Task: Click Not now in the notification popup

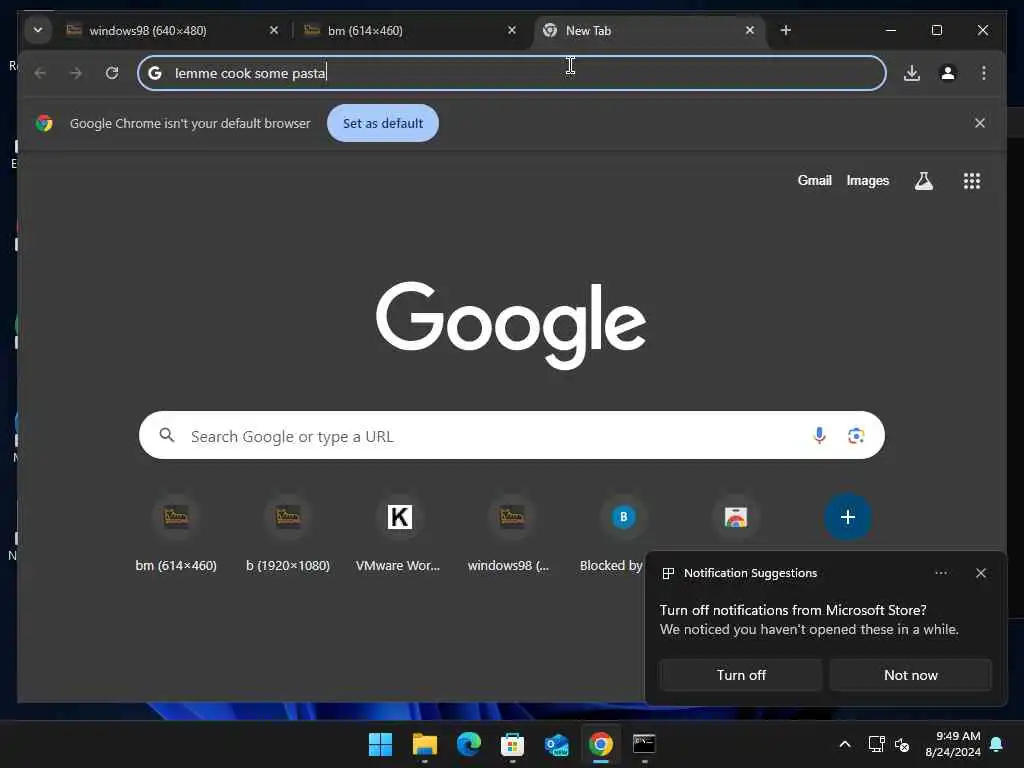Action: (910, 675)
